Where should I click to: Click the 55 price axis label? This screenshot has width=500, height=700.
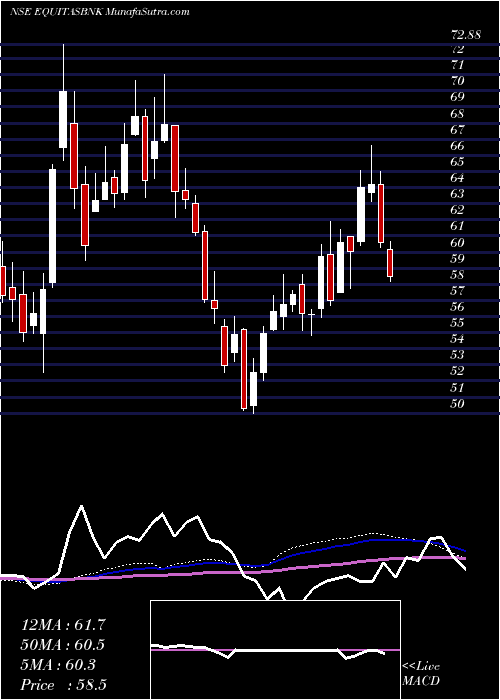458,322
